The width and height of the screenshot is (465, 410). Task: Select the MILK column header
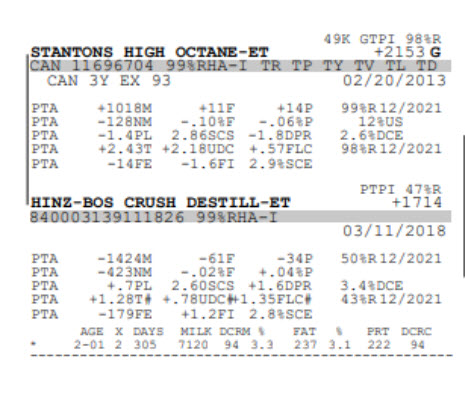pos(196,332)
